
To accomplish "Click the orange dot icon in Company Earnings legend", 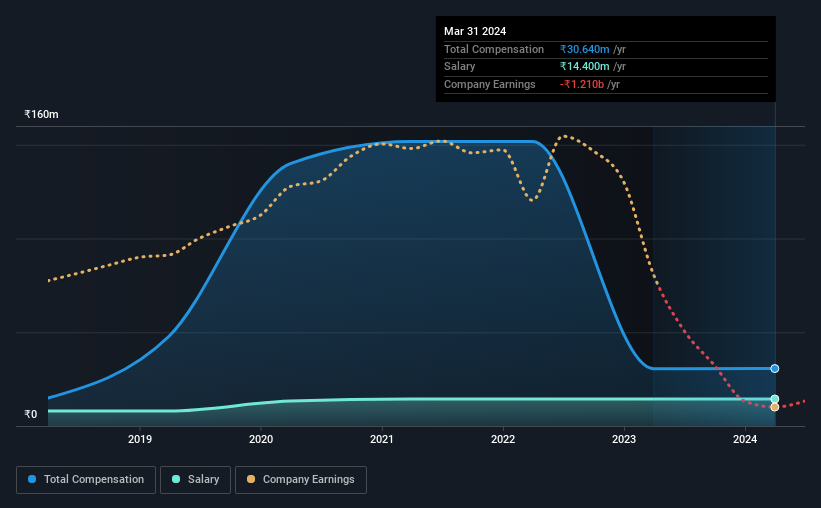I will coord(251,479).
